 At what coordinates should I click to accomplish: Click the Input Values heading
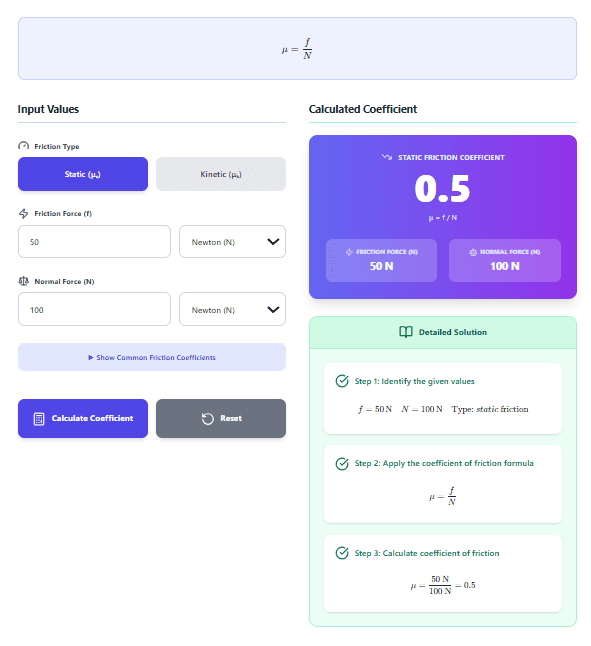[48, 109]
